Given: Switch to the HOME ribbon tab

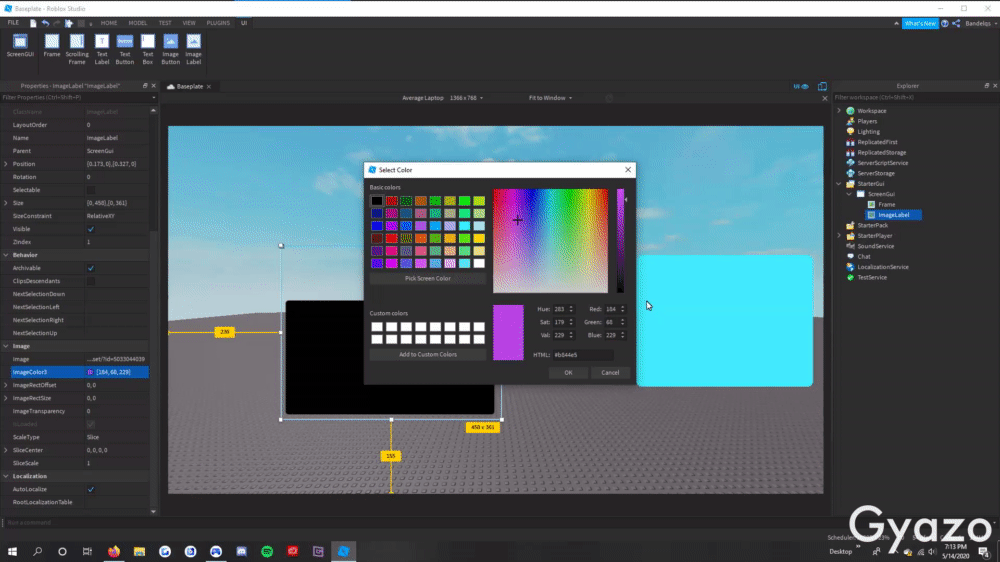Looking at the screenshot, I should (x=109, y=23).
